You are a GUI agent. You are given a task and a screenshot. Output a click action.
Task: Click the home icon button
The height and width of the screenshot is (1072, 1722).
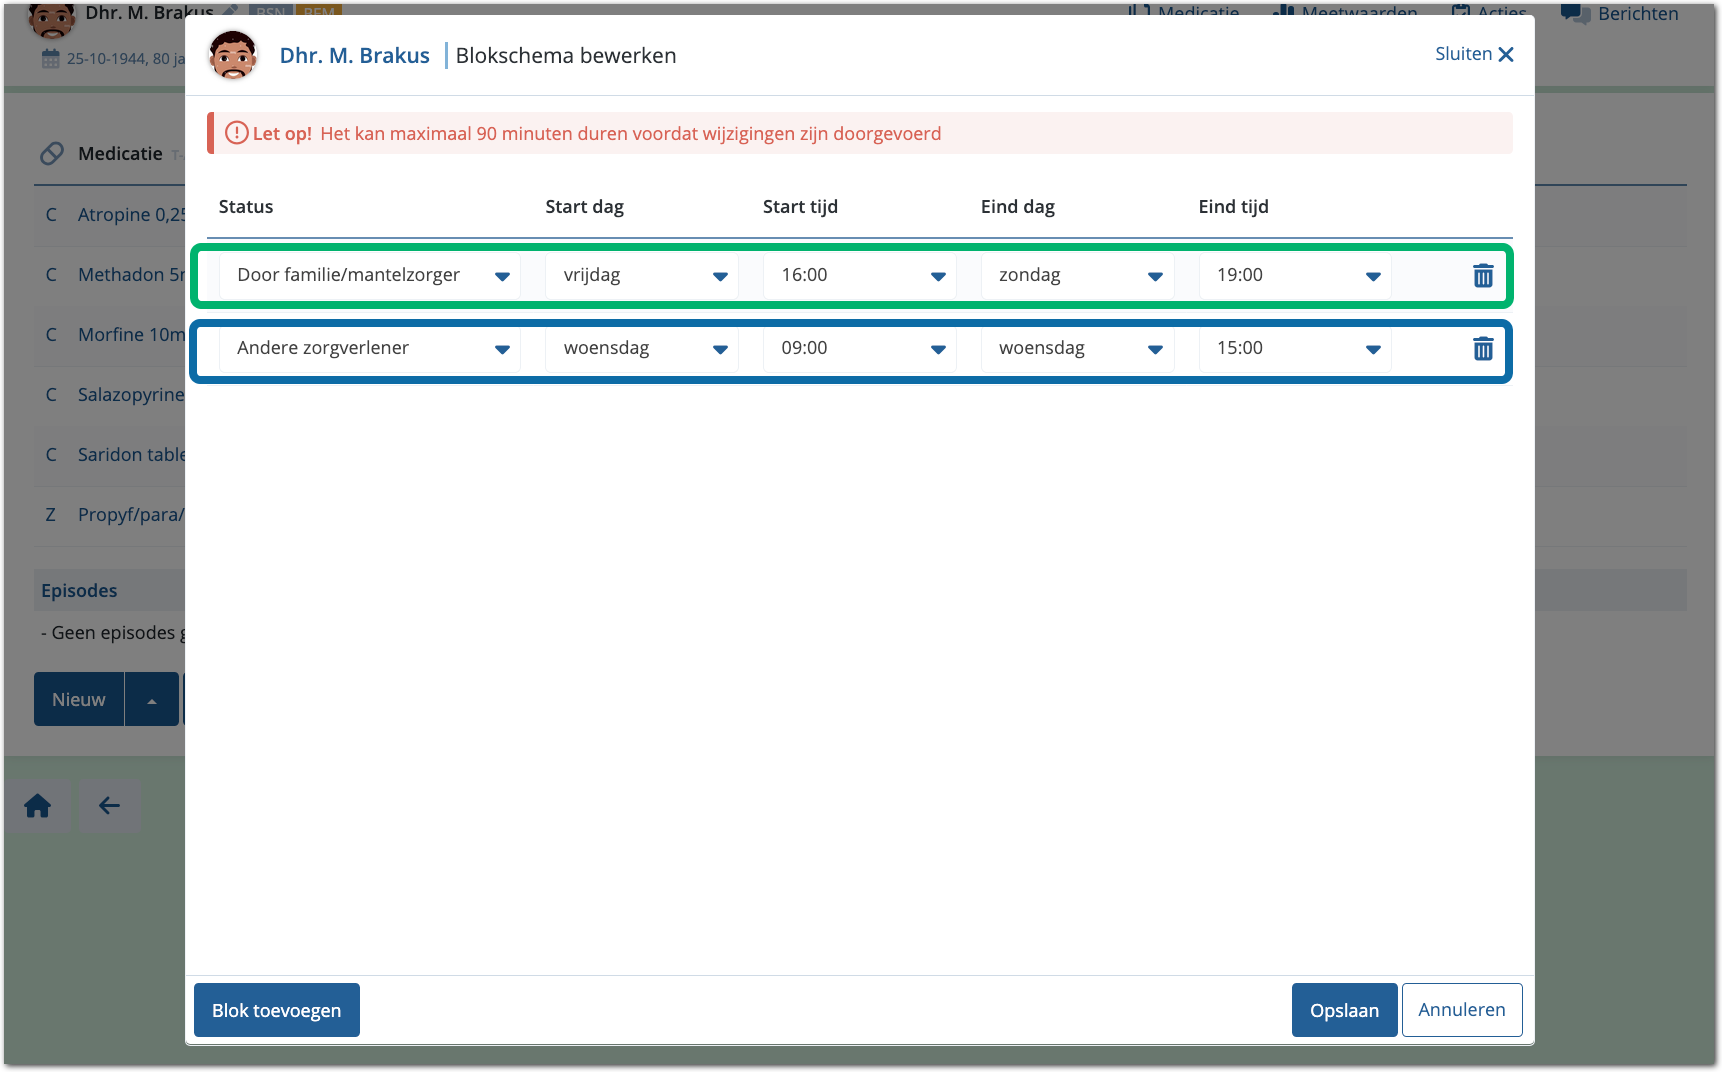click(x=38, y=806)
